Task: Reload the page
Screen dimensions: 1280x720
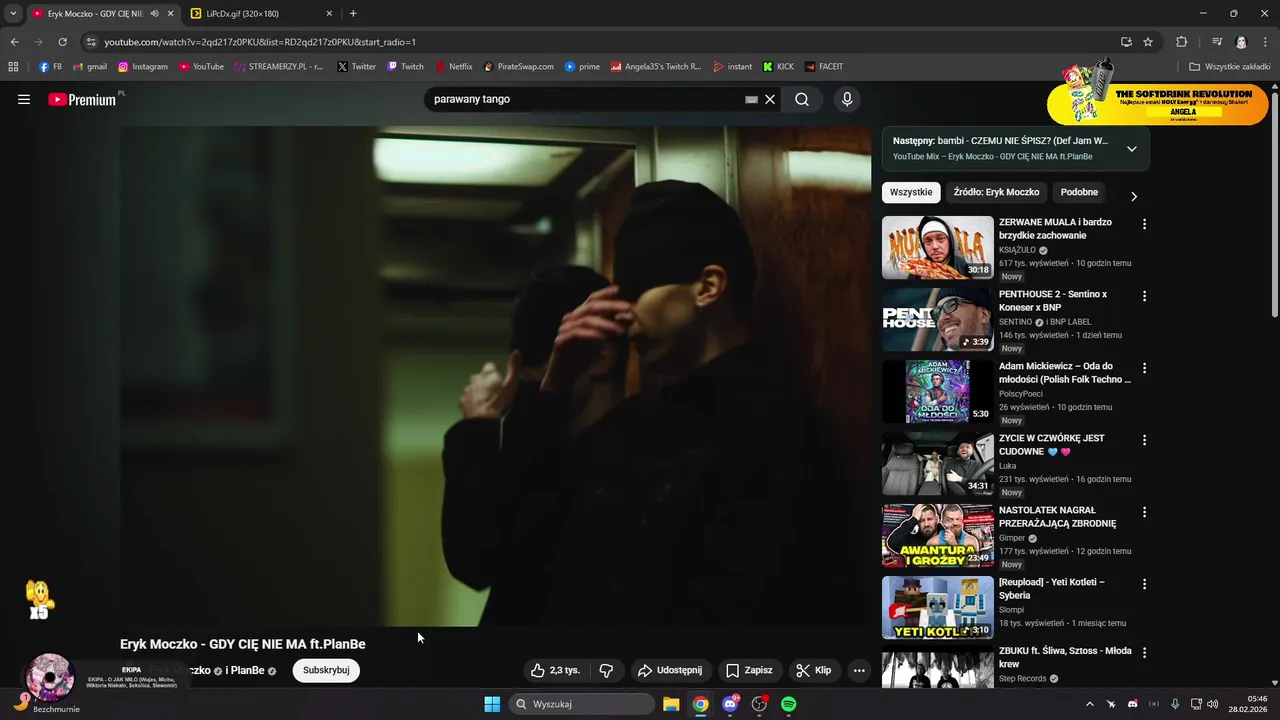Action: click(62, 42)
